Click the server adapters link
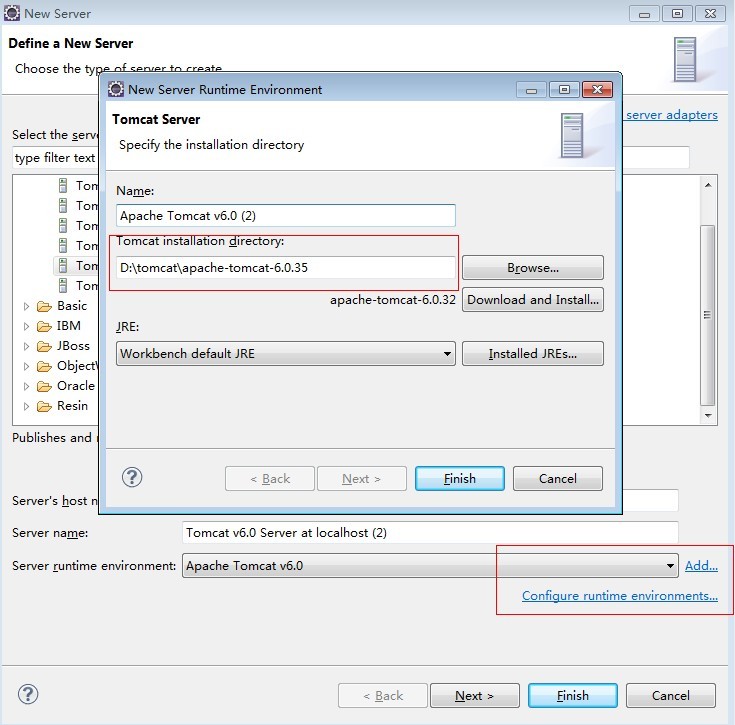Screen dimensions: 735x725 [x=671, y=115]
